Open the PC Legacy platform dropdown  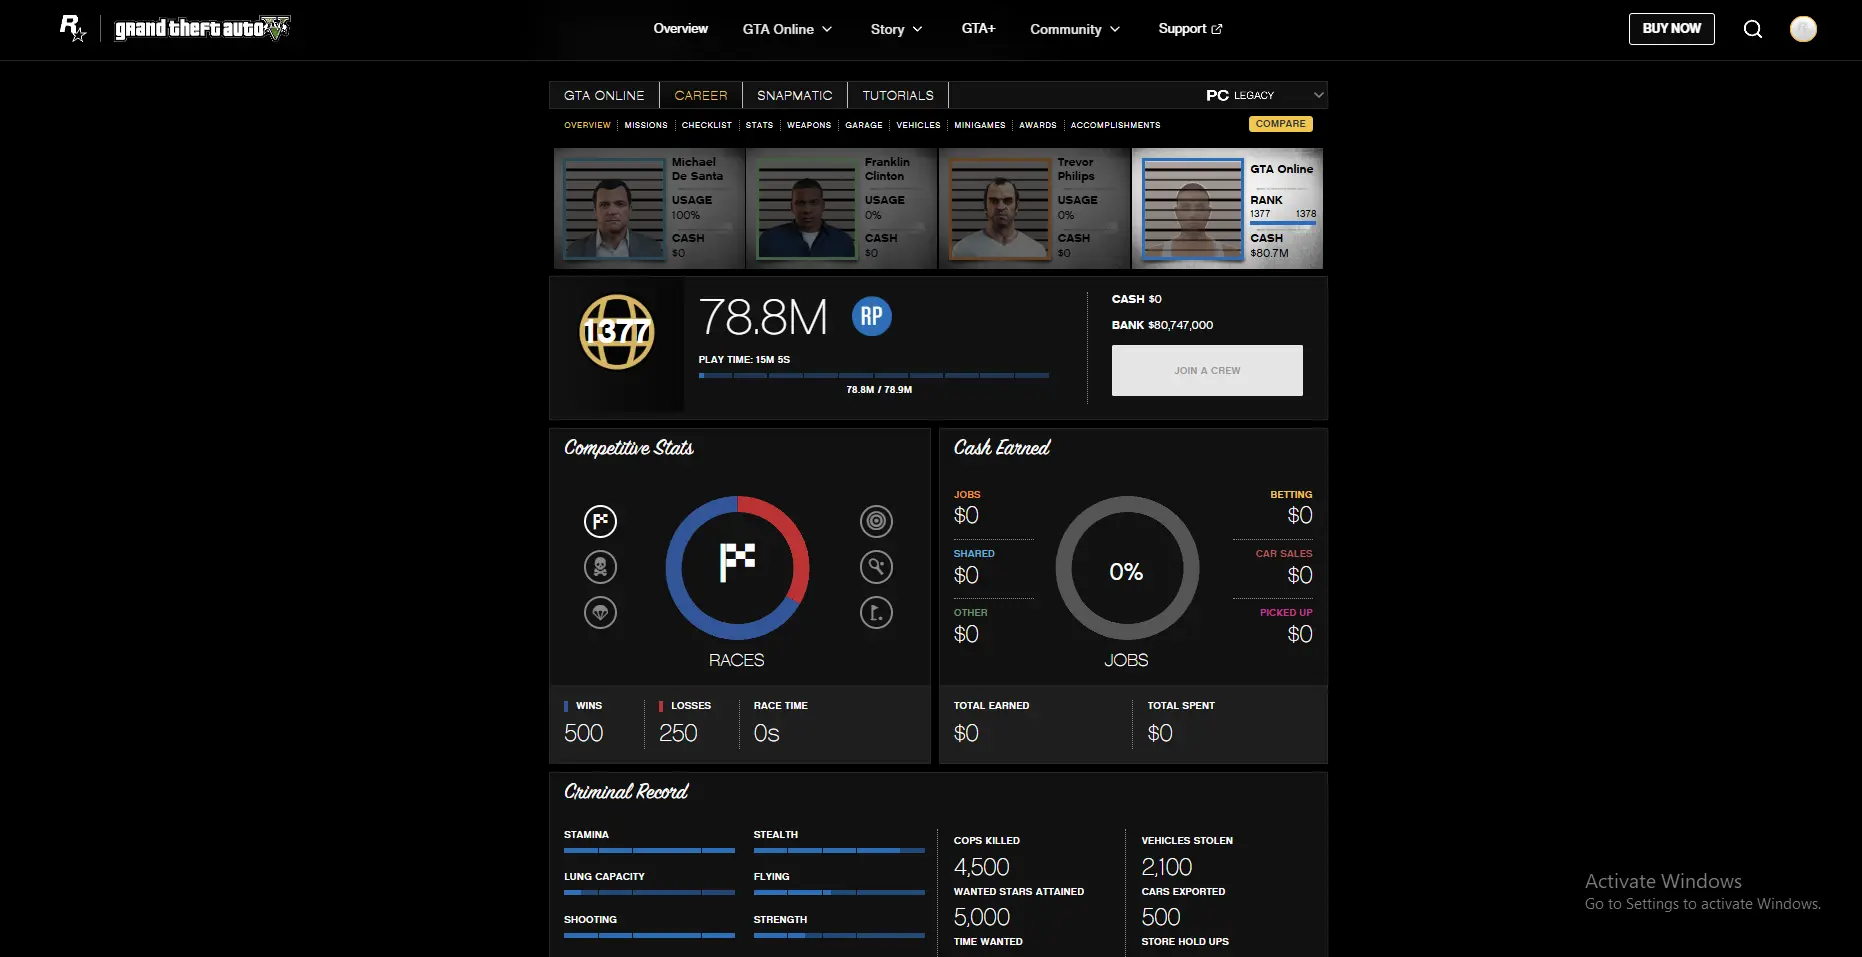[1265, 95]
